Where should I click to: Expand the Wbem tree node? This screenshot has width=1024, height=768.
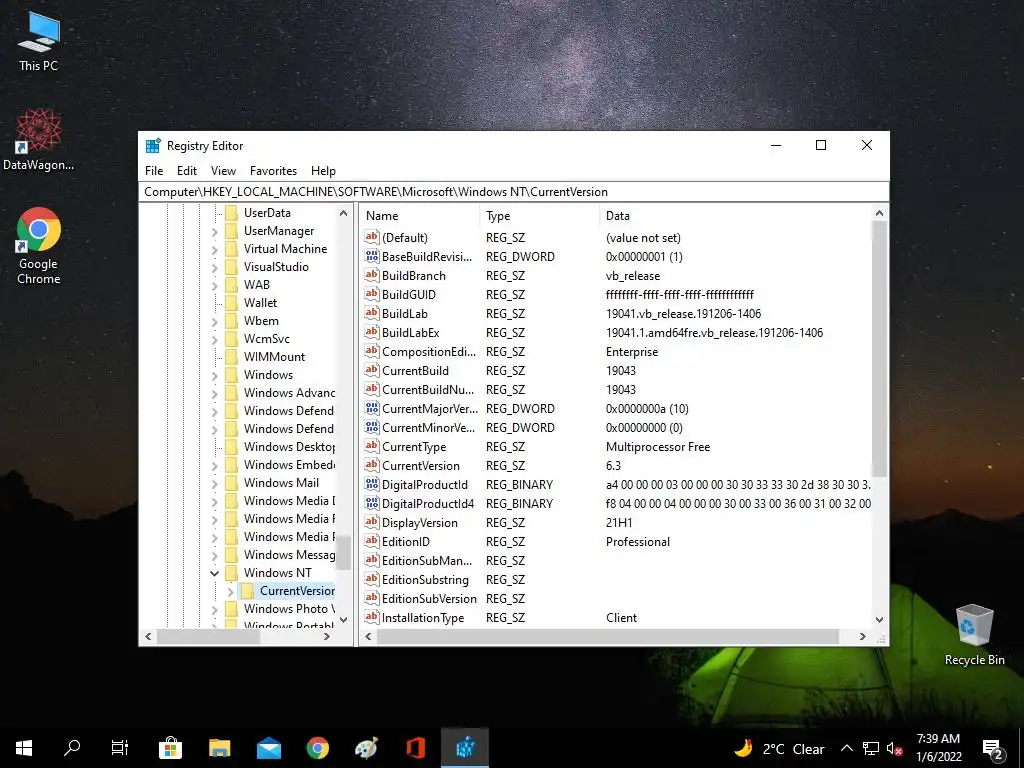click(214, 321)
